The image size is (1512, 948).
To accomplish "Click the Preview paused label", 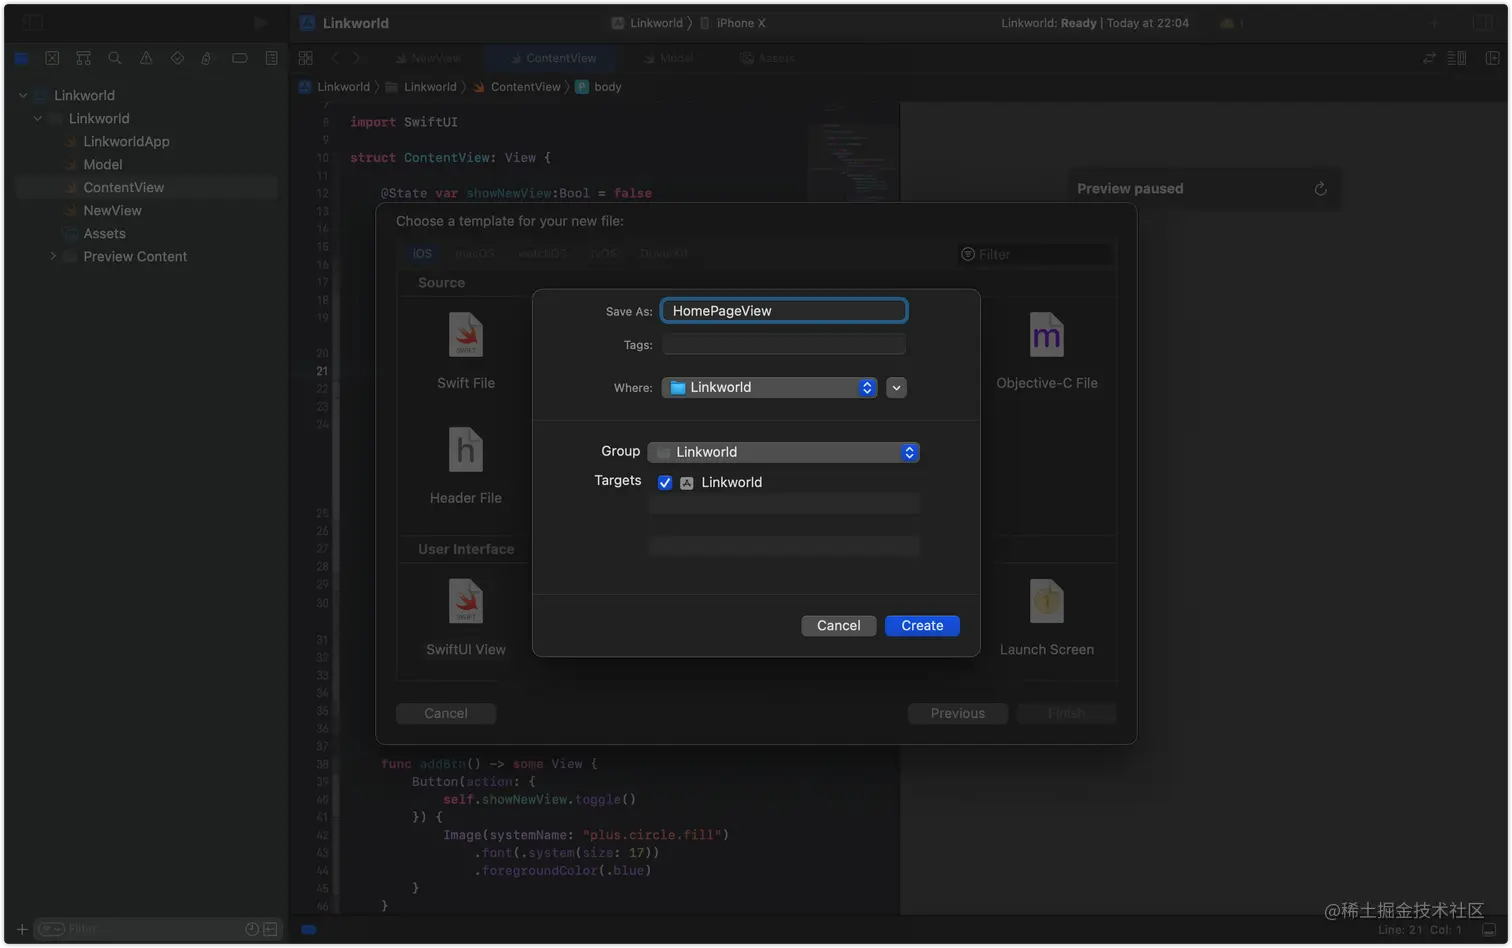I will coord(1130,188).
